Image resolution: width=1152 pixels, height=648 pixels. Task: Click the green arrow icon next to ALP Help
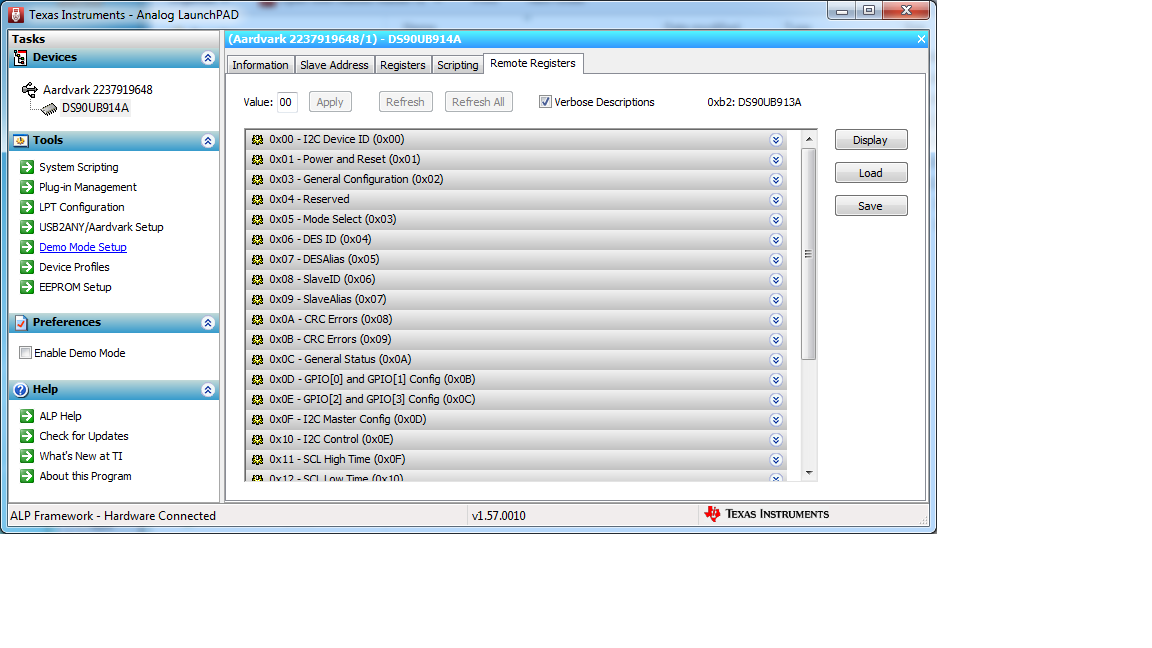[x=27, y=416]
